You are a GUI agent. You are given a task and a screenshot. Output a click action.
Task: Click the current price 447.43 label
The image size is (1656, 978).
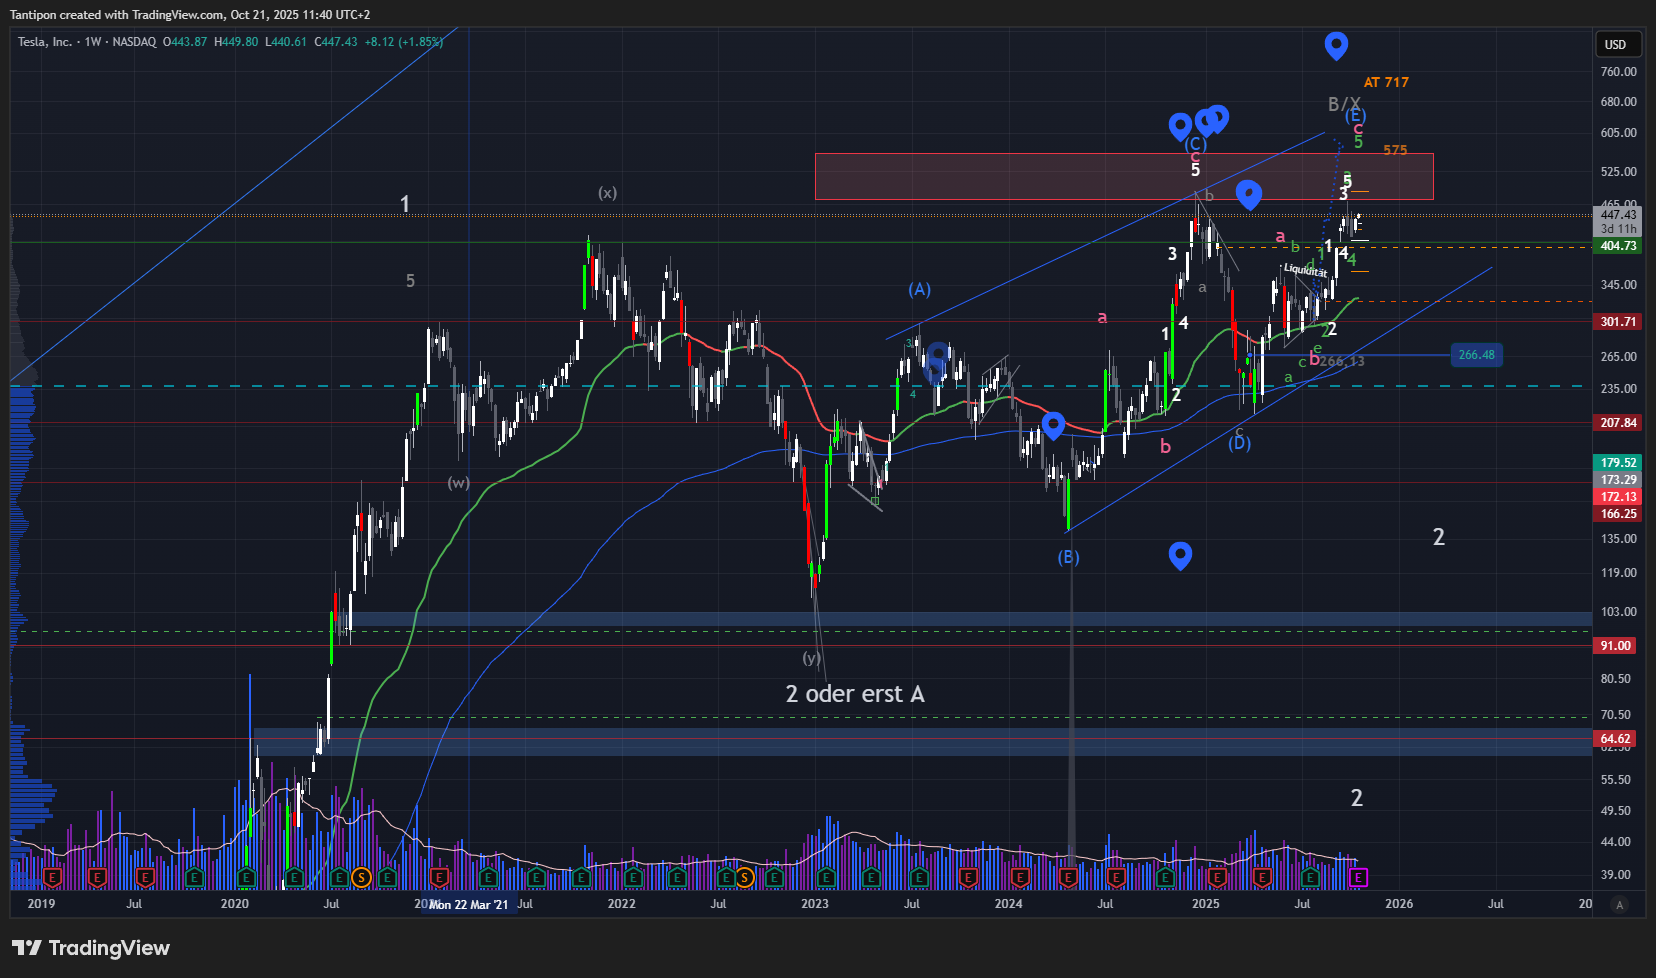pyautogui.click(x=1618, y=215)
